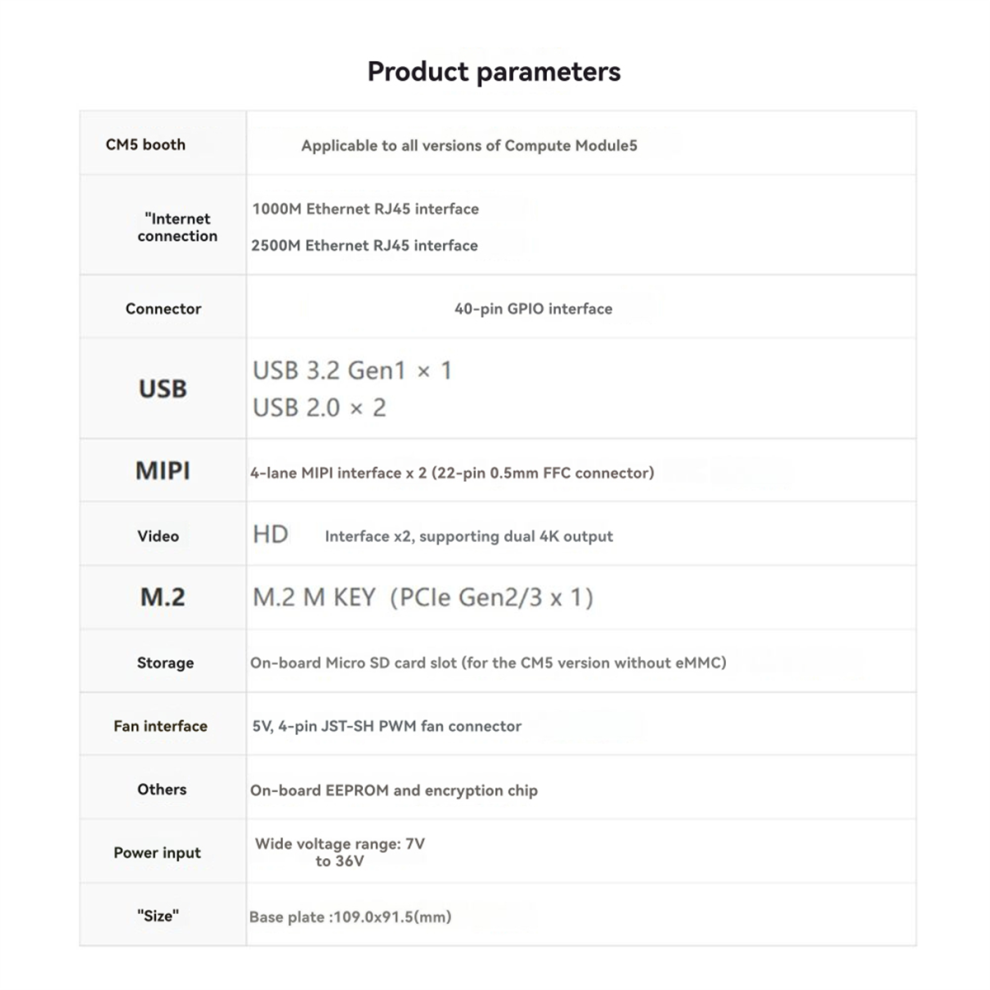Select the MIPI row label
990x990 pixels.
(163, 471)
